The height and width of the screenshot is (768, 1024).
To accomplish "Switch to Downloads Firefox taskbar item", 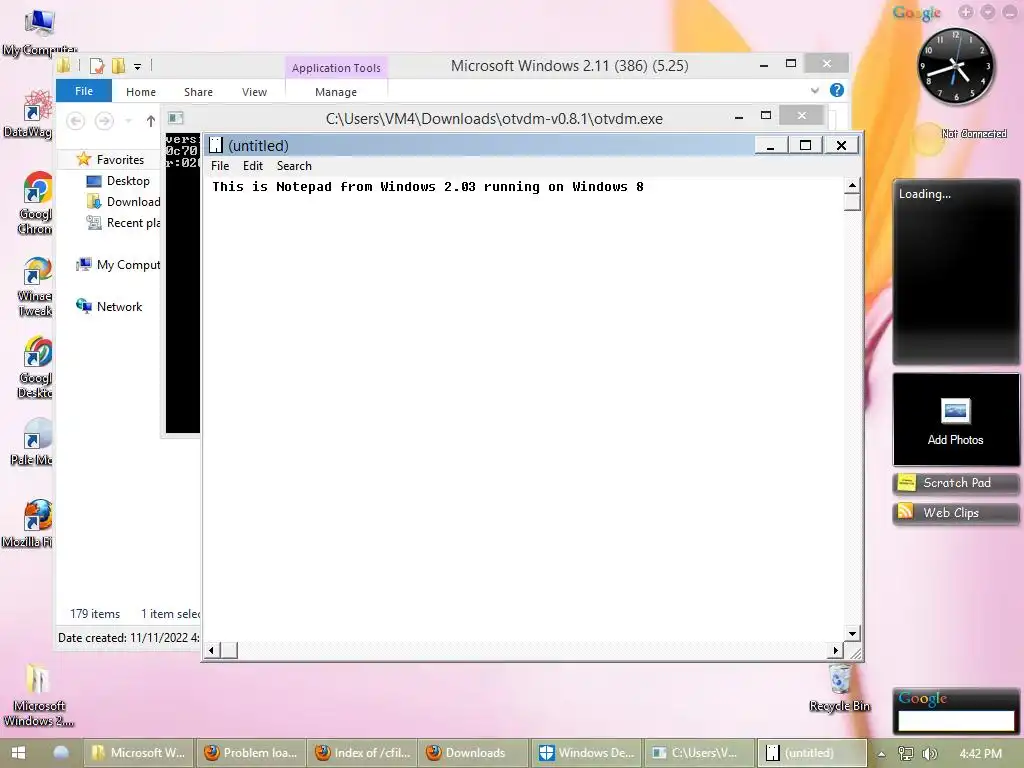I will [x=474, y=753].
